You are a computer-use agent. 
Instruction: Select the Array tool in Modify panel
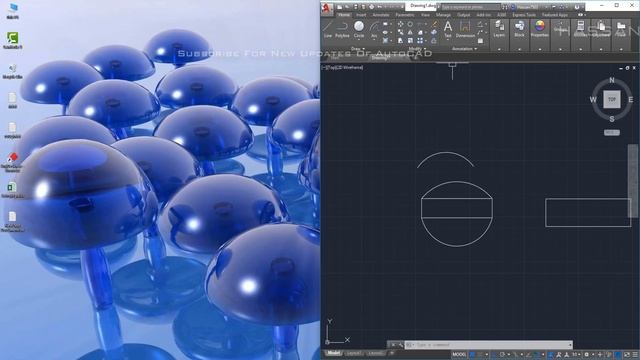pos(420,40)
